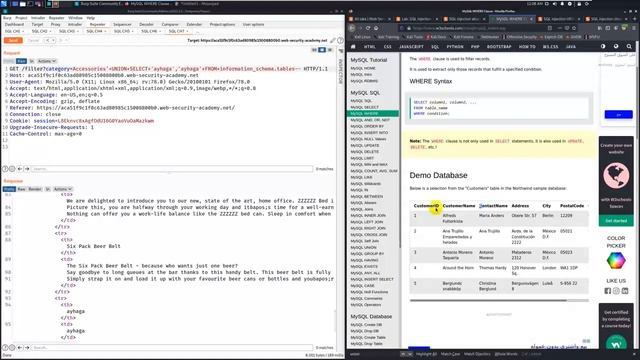Switch to Extender tab

tap(194, 24)
